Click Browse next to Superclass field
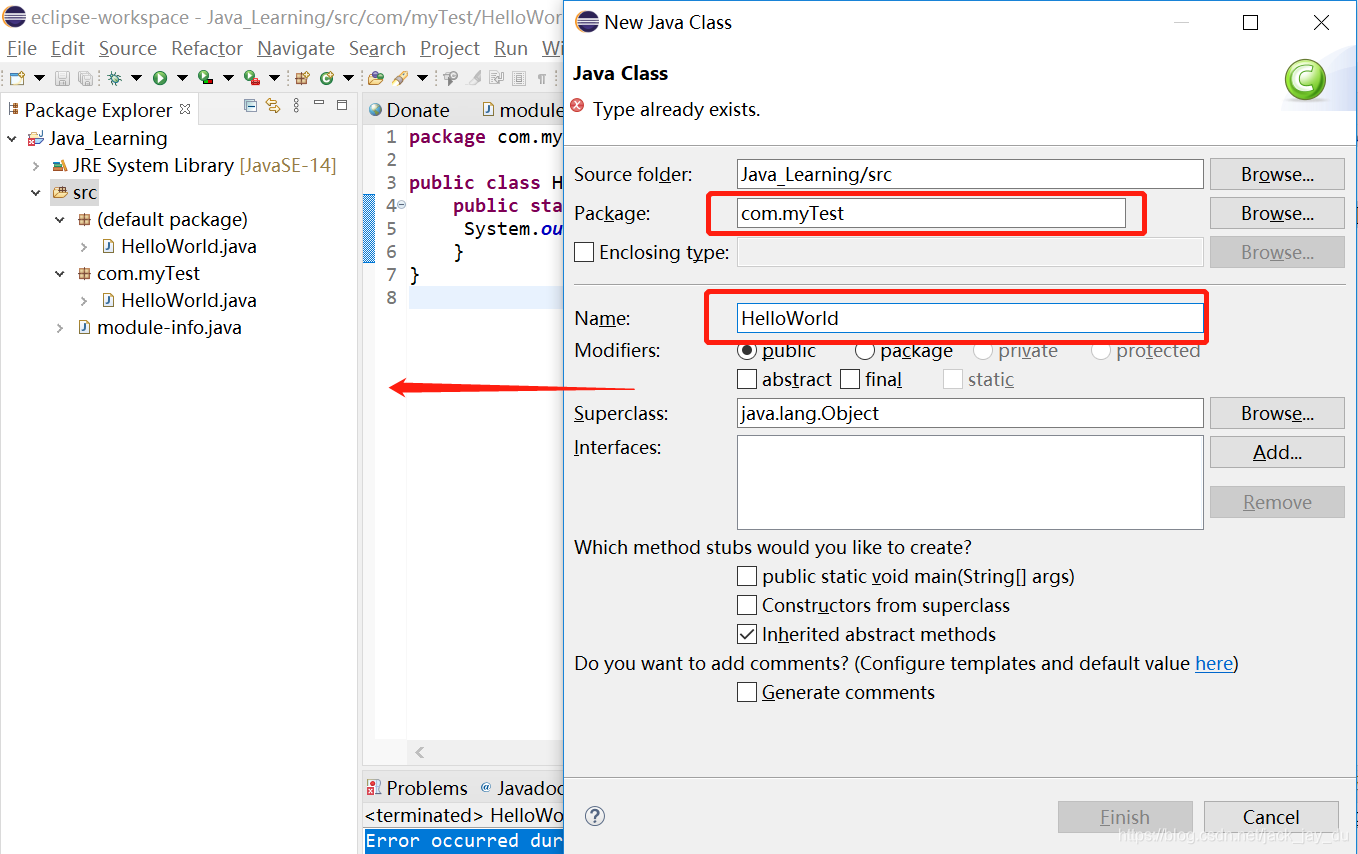 click(1277, 413)
